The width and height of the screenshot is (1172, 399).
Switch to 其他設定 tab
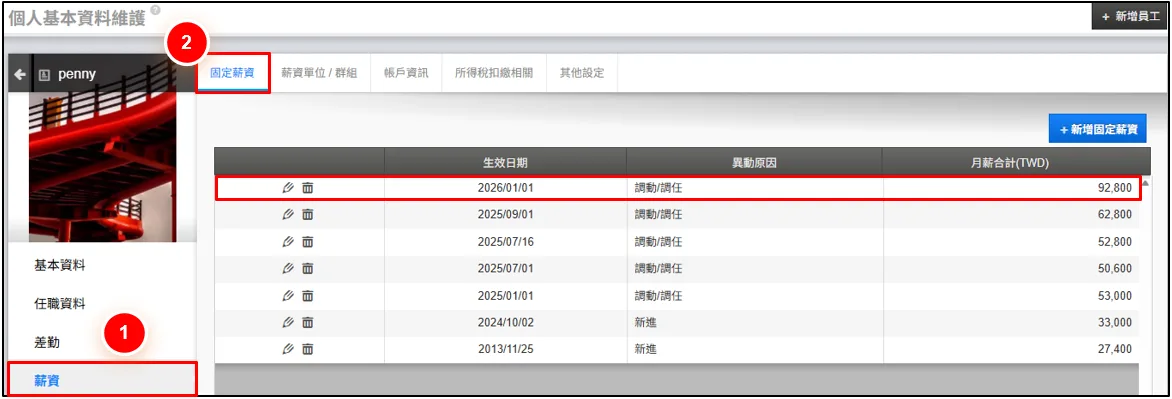point(582,73)
